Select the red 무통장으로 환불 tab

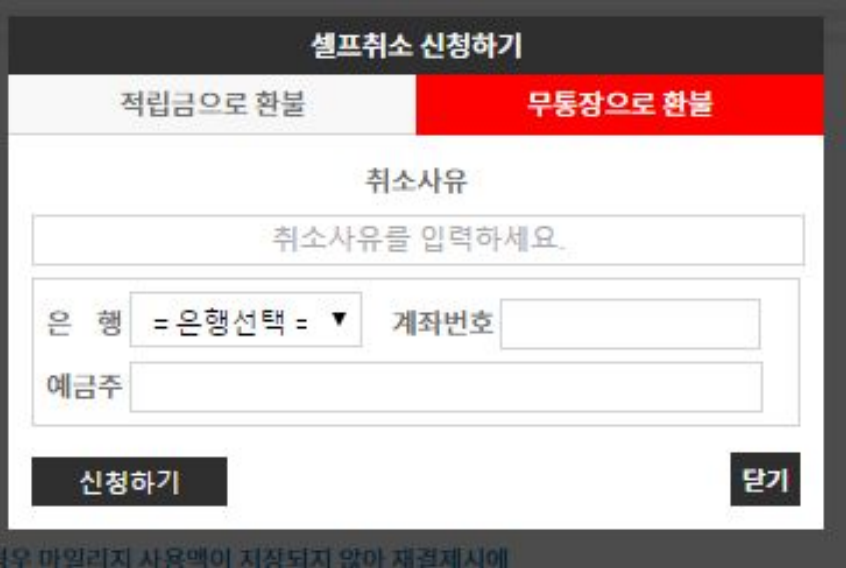620,104
